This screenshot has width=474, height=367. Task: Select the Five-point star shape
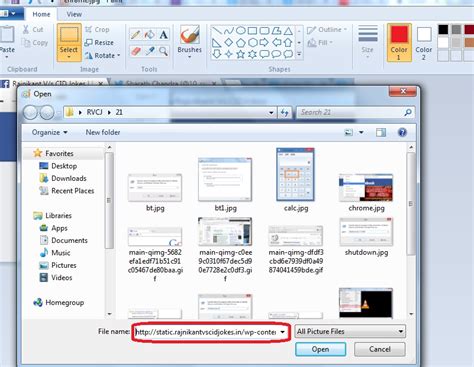tap(240, 54)
